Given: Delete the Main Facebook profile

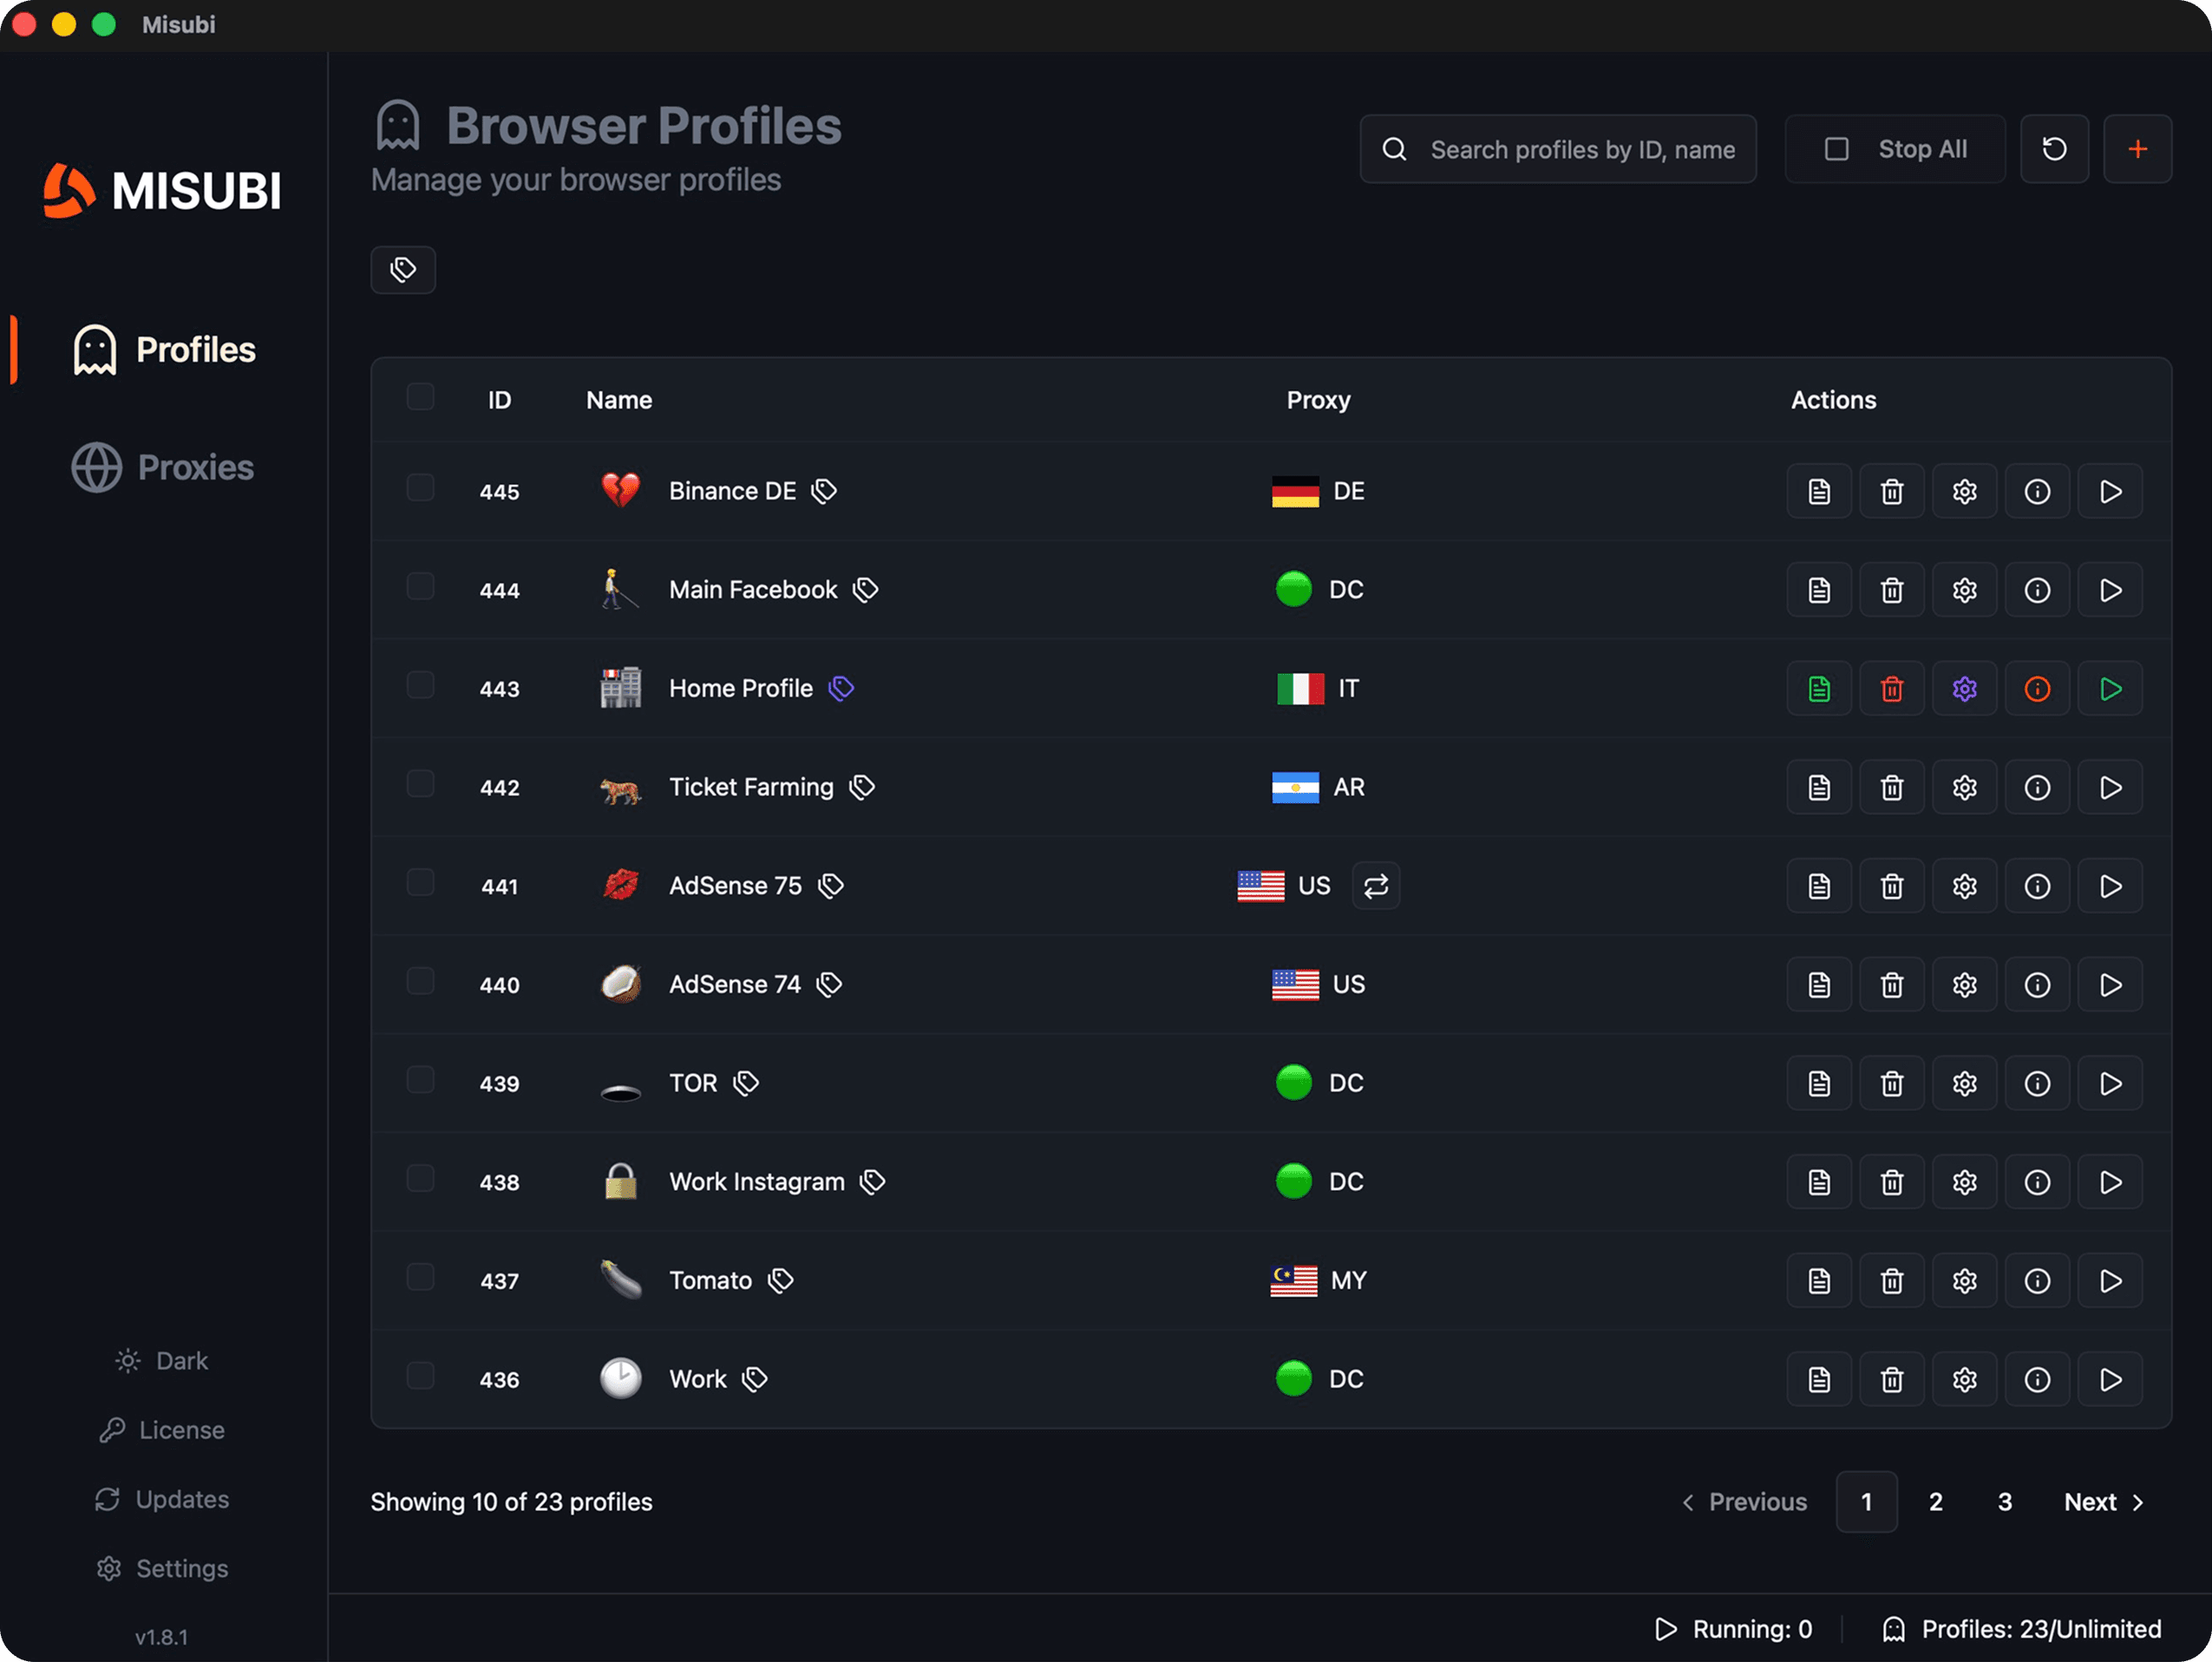Looking at the screenshot, I should tap(1891, 590).
